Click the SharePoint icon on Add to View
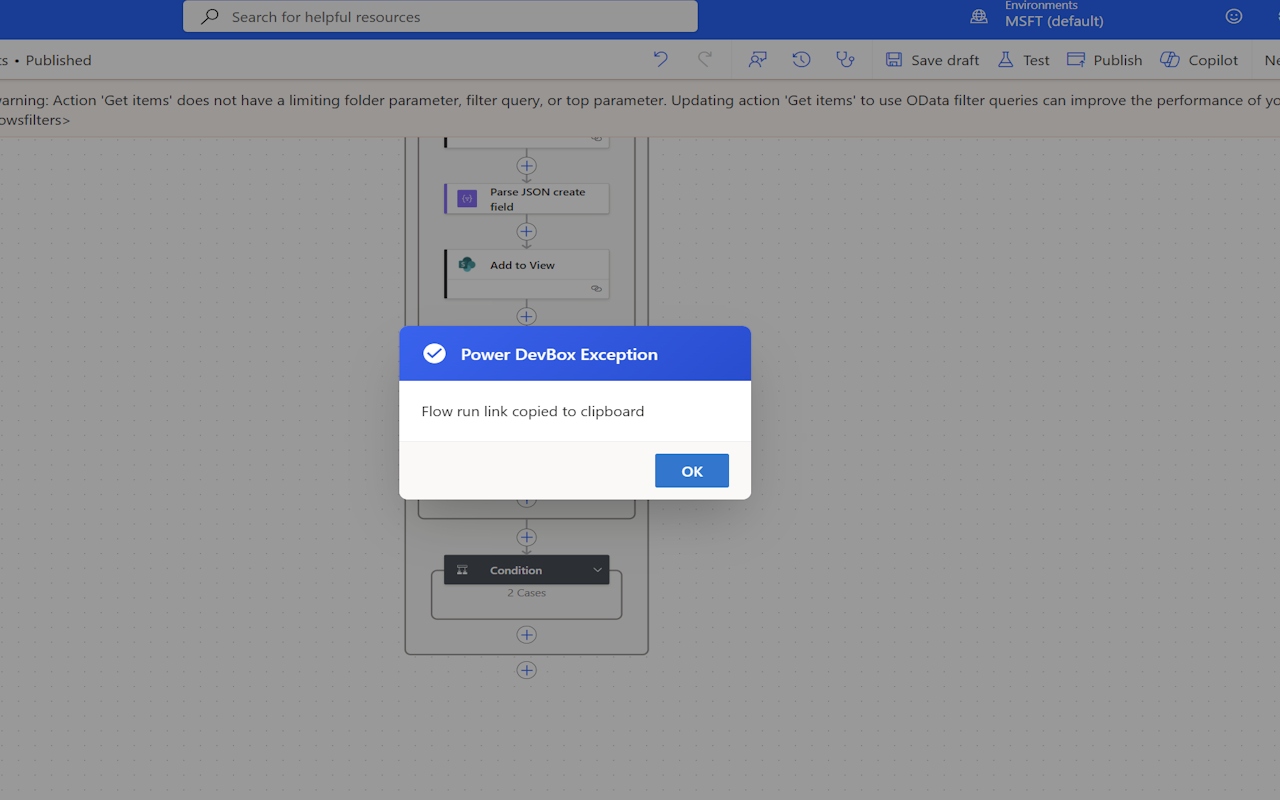This screenshot has height=800, width=1280. 467,265
